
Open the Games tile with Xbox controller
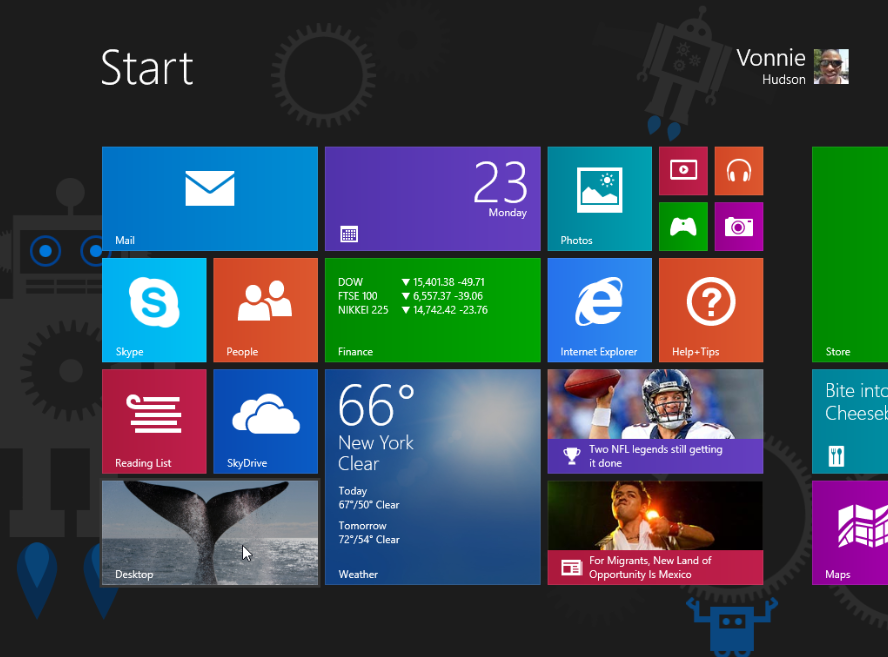[683, 226]
